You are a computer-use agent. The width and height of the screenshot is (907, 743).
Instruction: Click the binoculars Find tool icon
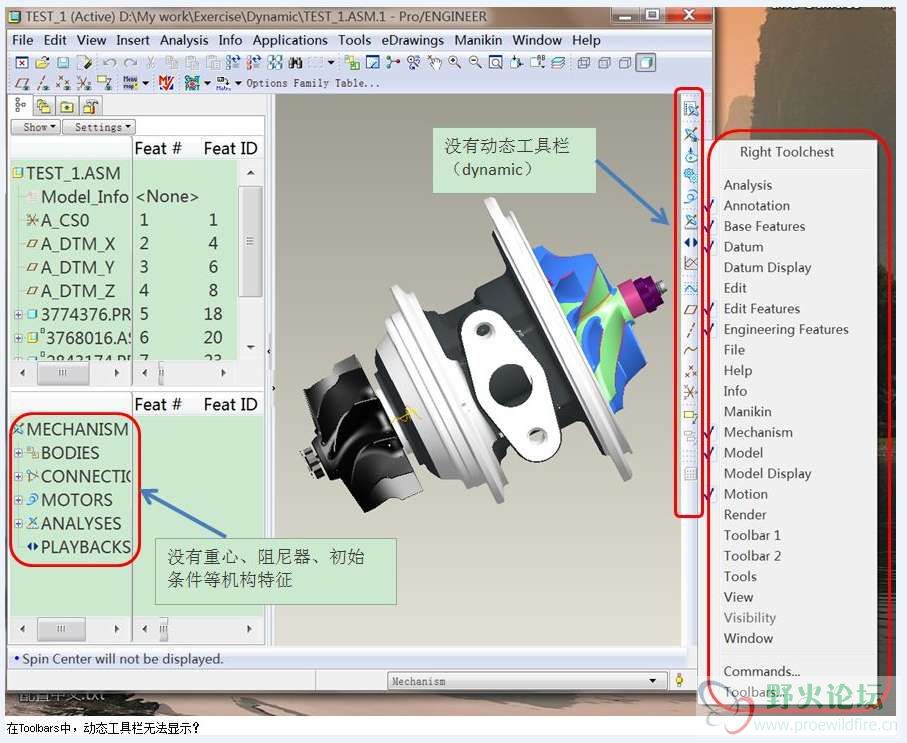pyautogui.click(x=296, y=62)
